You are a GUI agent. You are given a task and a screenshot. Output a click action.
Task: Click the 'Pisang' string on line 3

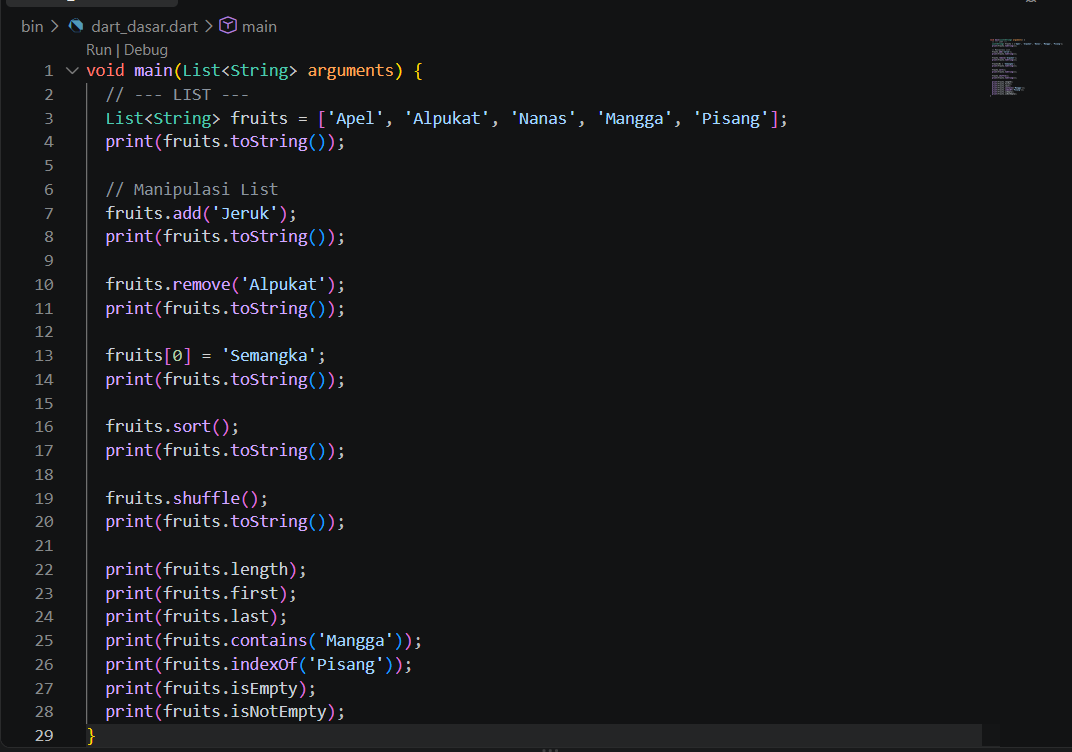click(730, 119)
